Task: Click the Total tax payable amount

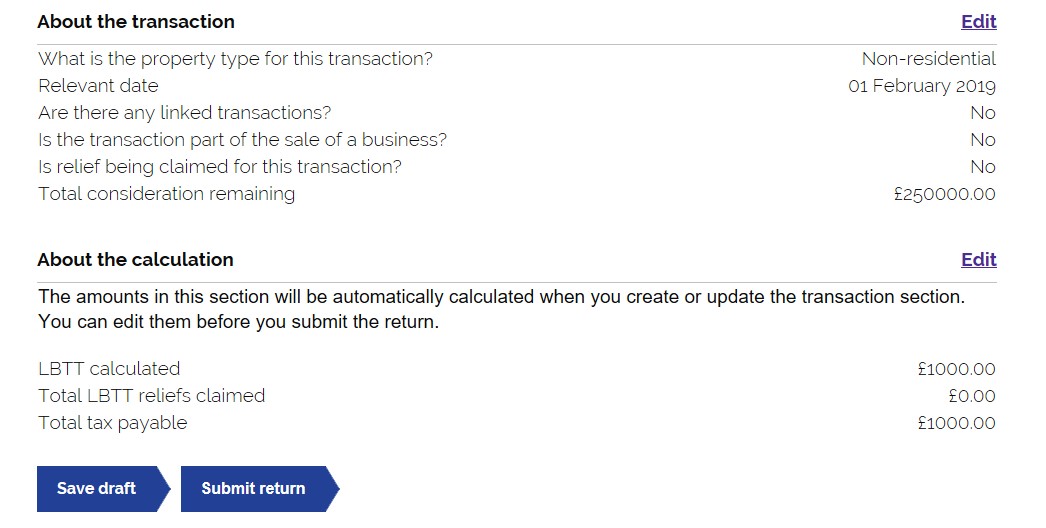Action: coord(957,423)
